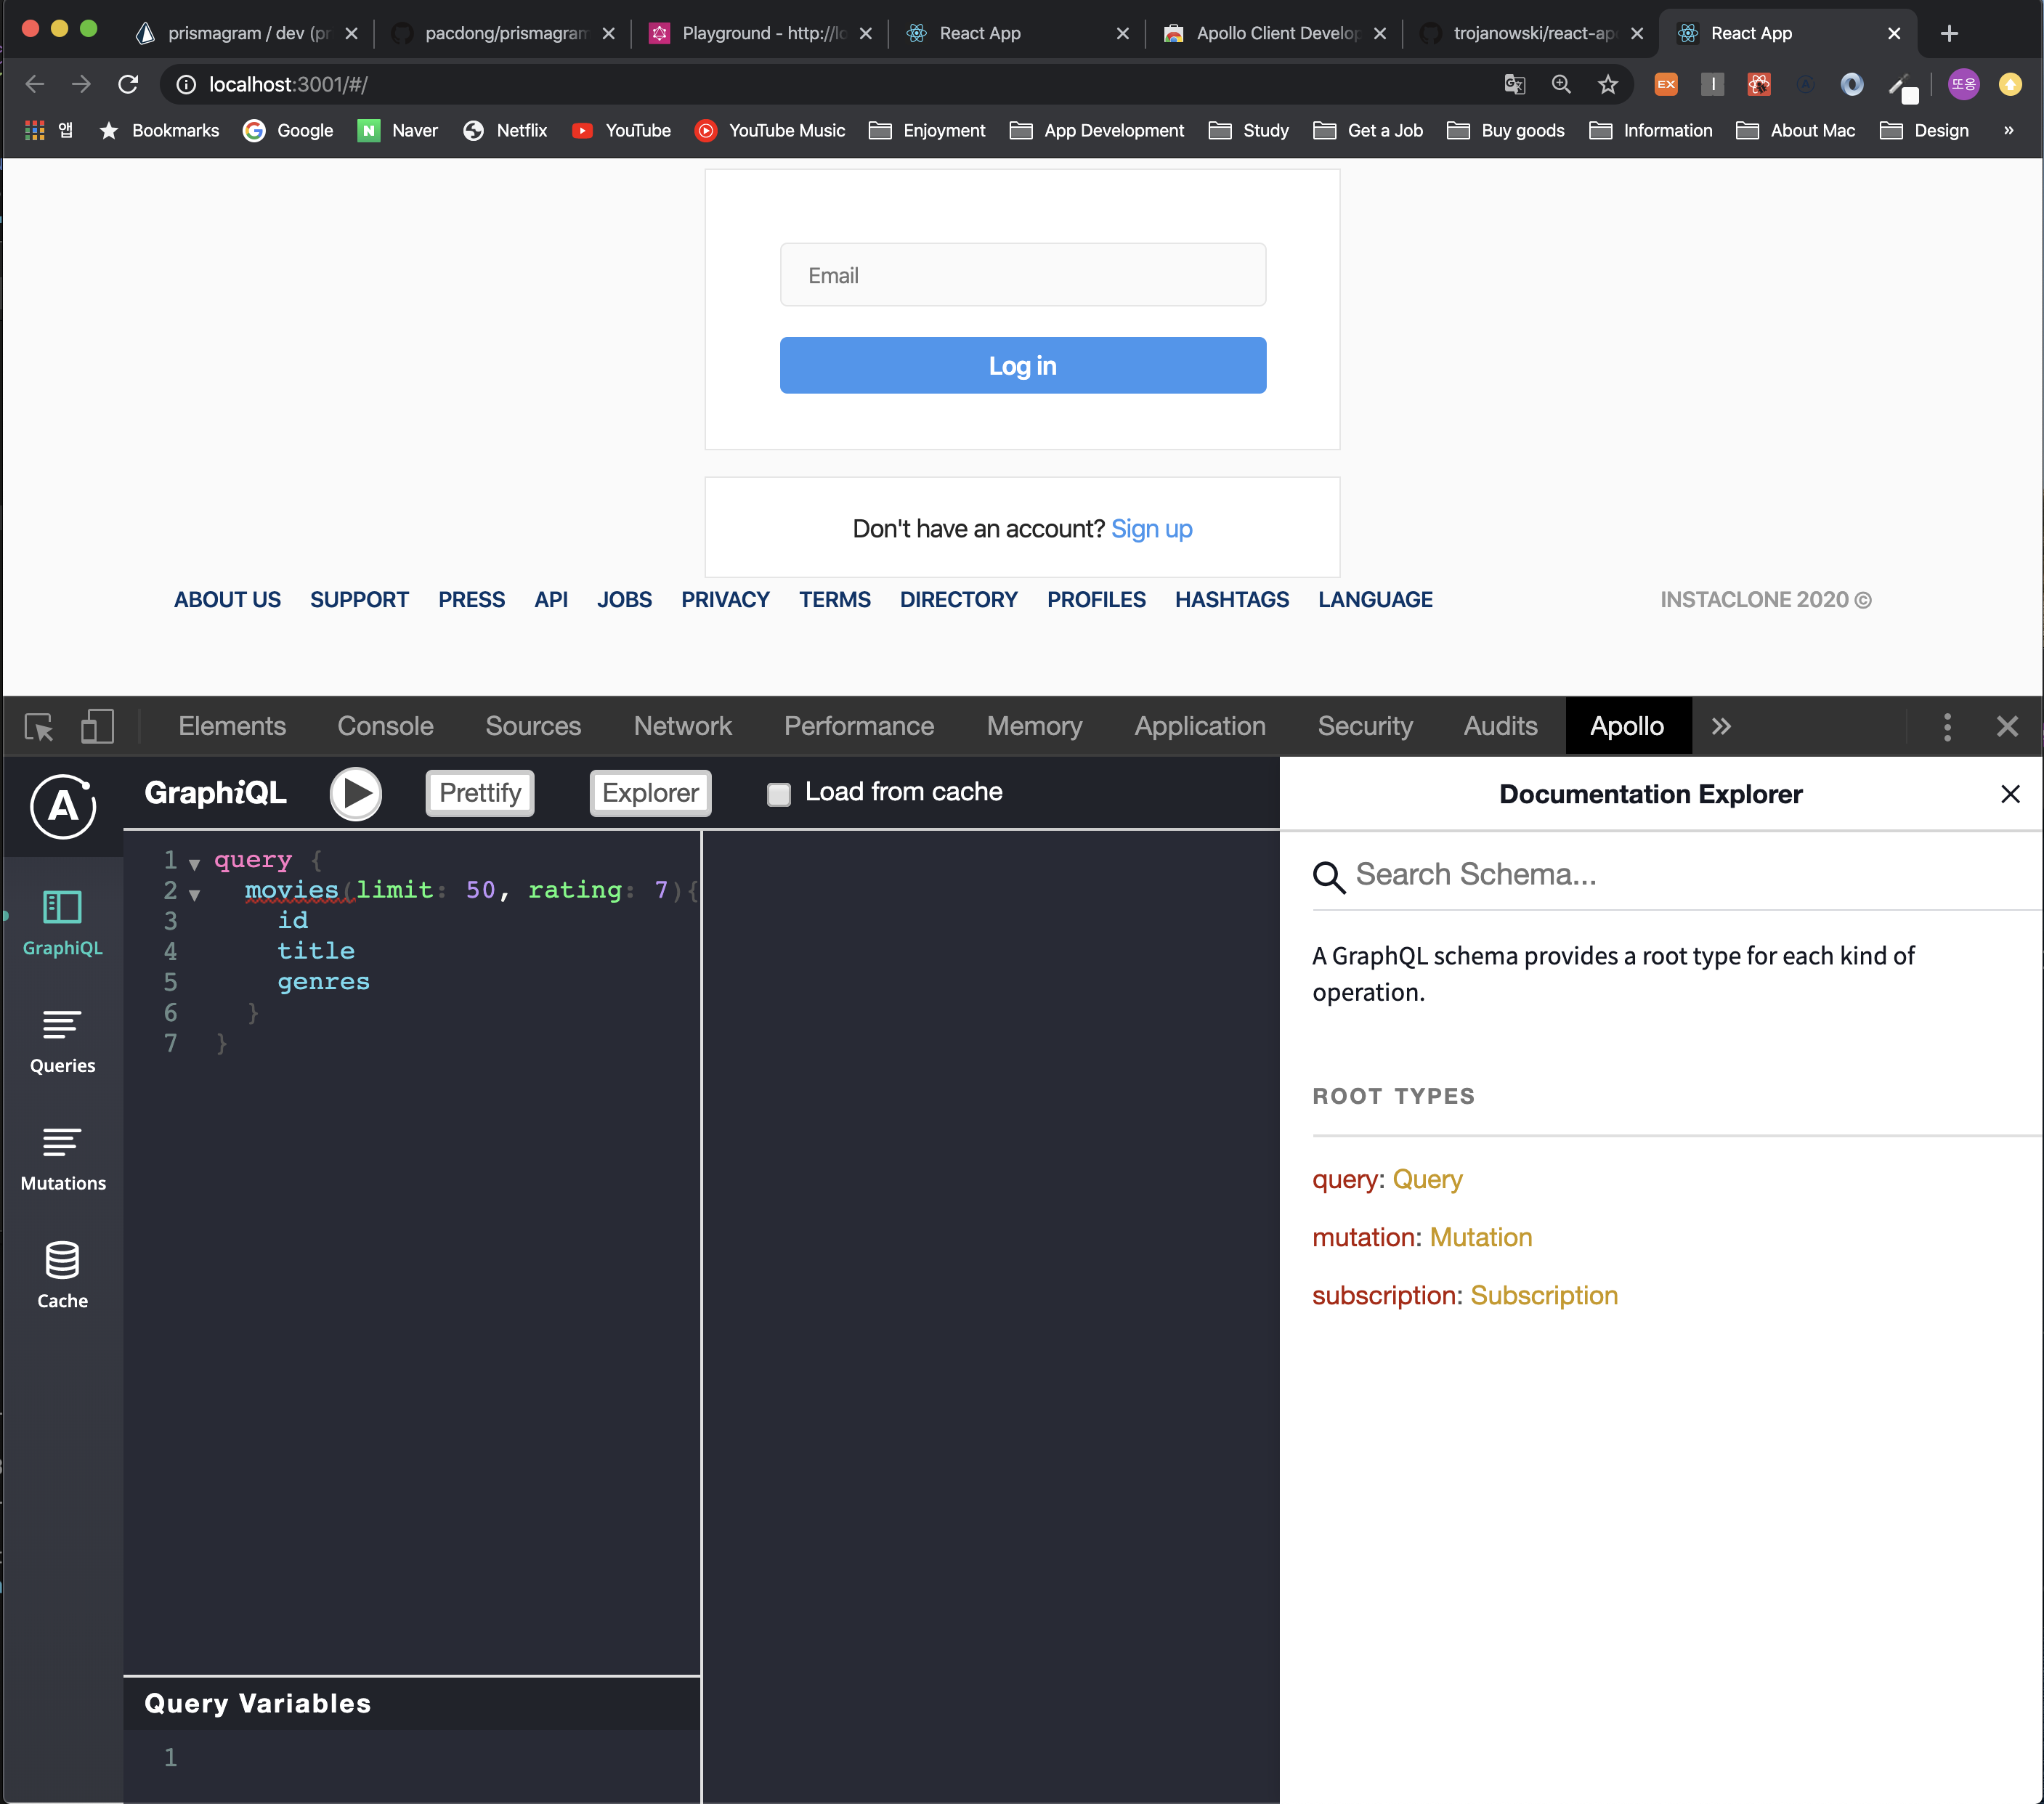
Task: Open the Mutations sidebar panel
Action: coord(62,1158)
